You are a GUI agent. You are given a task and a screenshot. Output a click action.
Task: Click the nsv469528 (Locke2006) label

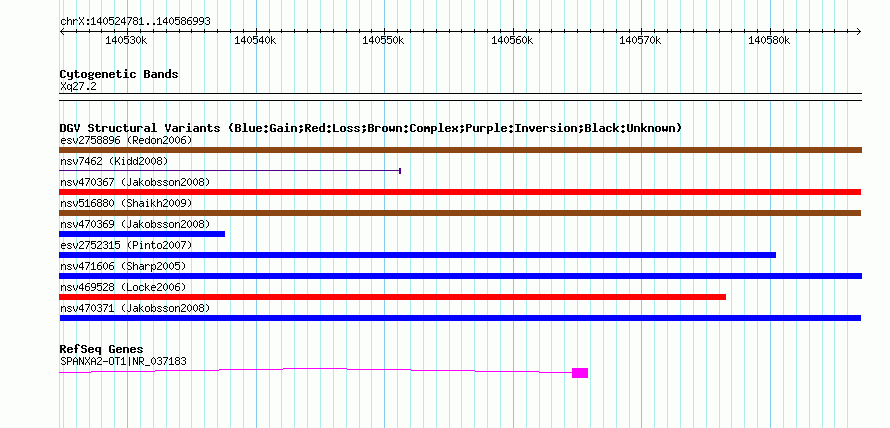tap(123, 287)
